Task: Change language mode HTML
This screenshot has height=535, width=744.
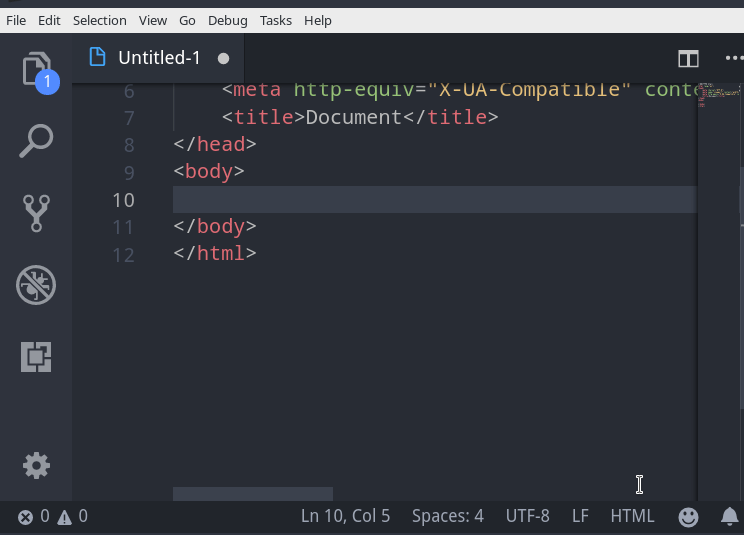Action: coord(632,516)
